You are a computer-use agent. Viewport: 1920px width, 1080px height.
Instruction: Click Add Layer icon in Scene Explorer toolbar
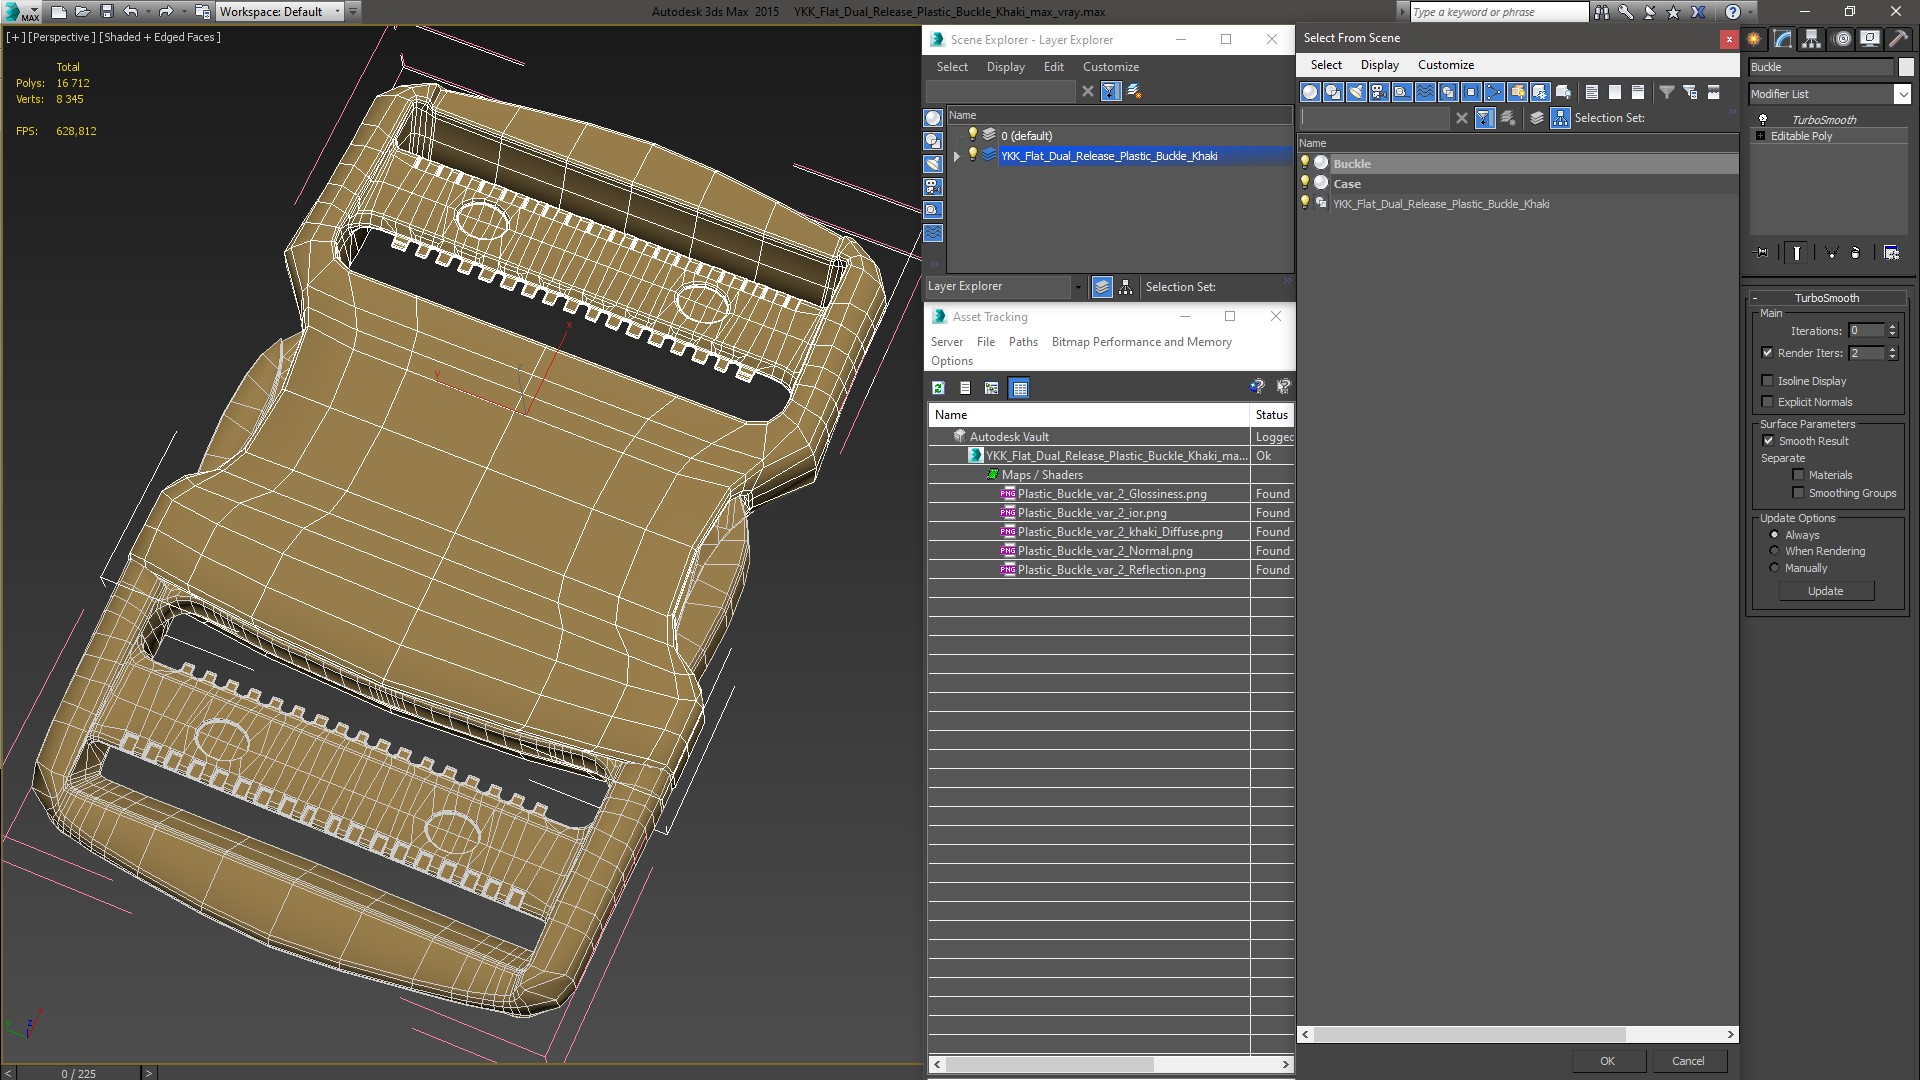1134,91
